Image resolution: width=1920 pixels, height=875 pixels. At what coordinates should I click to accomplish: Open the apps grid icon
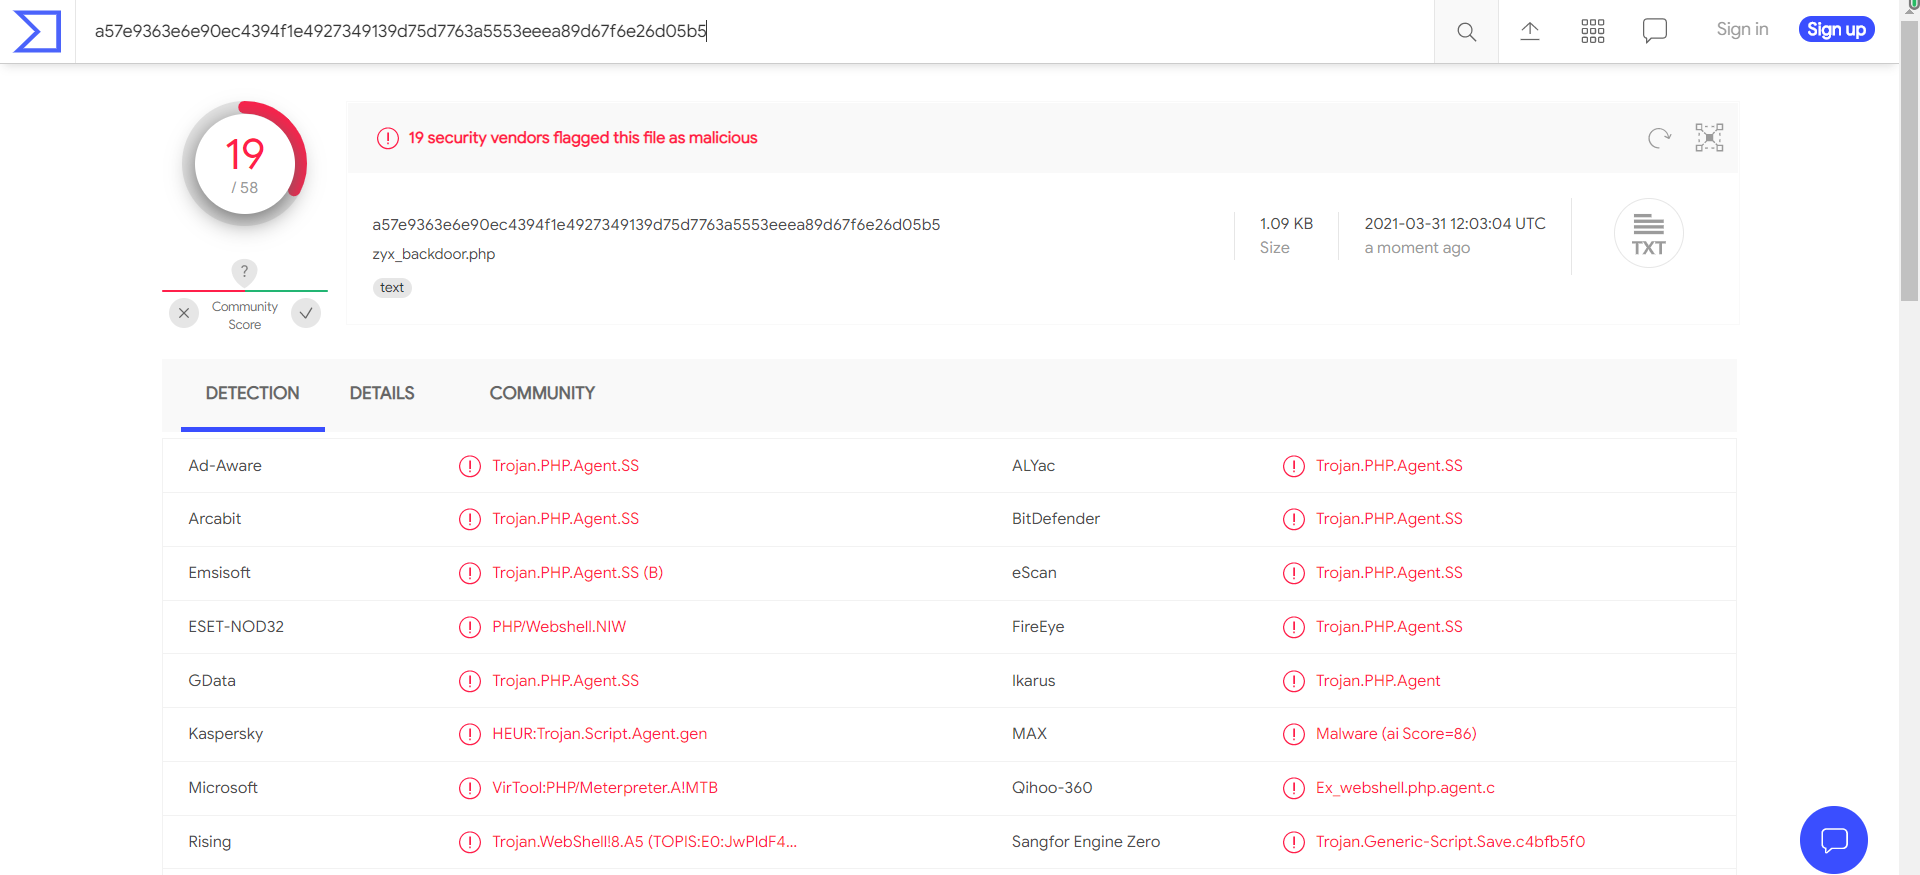1593,31
